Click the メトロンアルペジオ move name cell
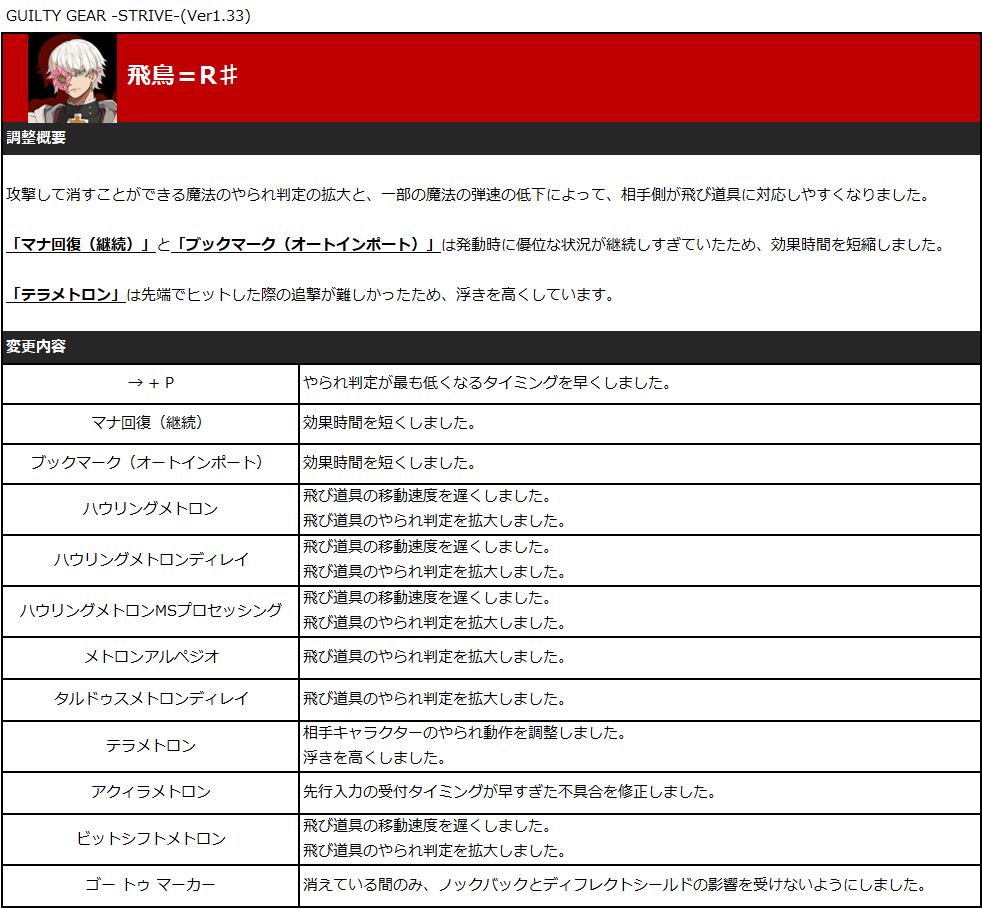This screenshot has height=908, width=982. click(x=151, y=658)
